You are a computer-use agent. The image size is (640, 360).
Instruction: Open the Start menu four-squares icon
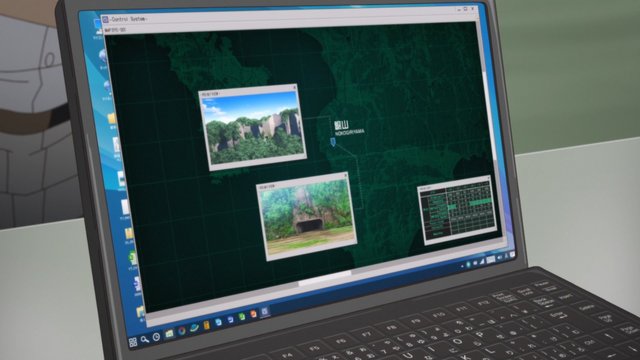(x=133, y=342)
